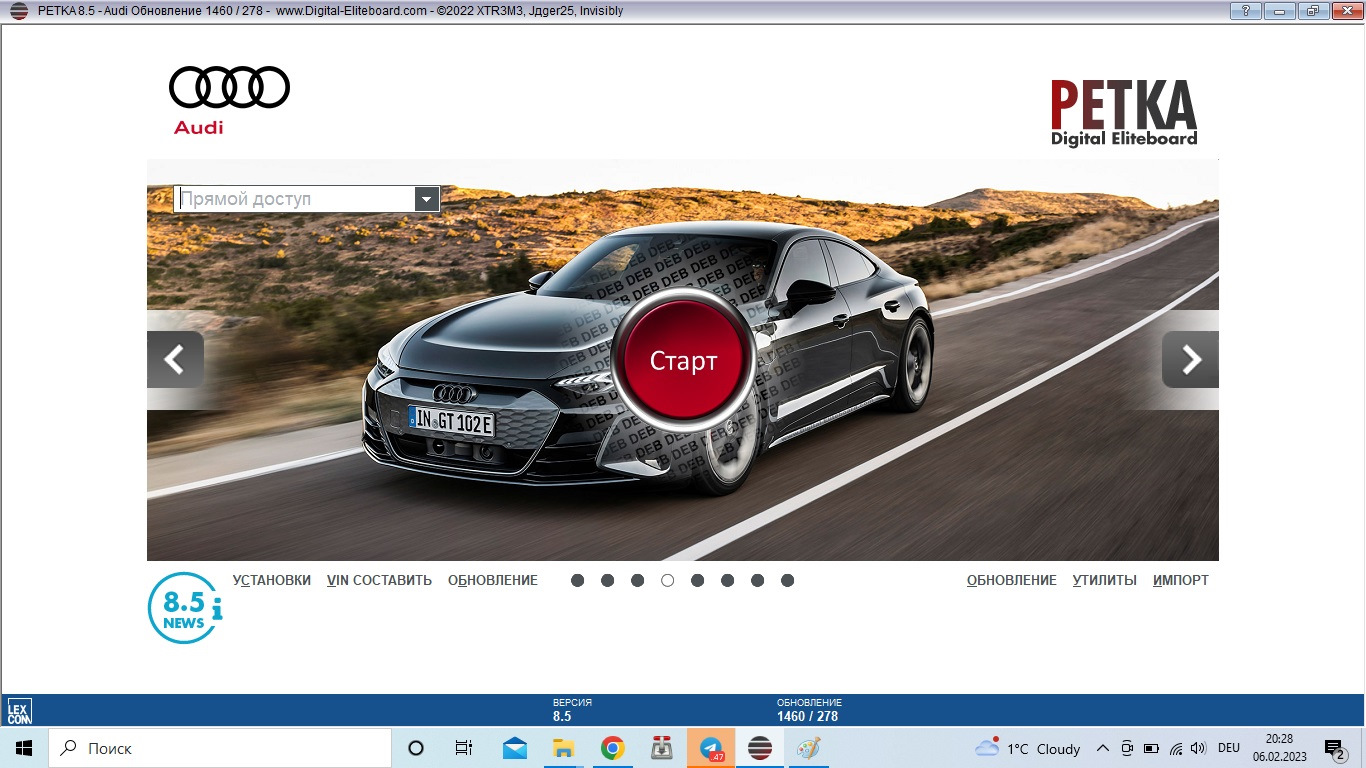Open ОБНОВЛЕНИЕ beside УТИЛИТЫ
Screen dimensions: 1366x768
[x=1012, y=580]
